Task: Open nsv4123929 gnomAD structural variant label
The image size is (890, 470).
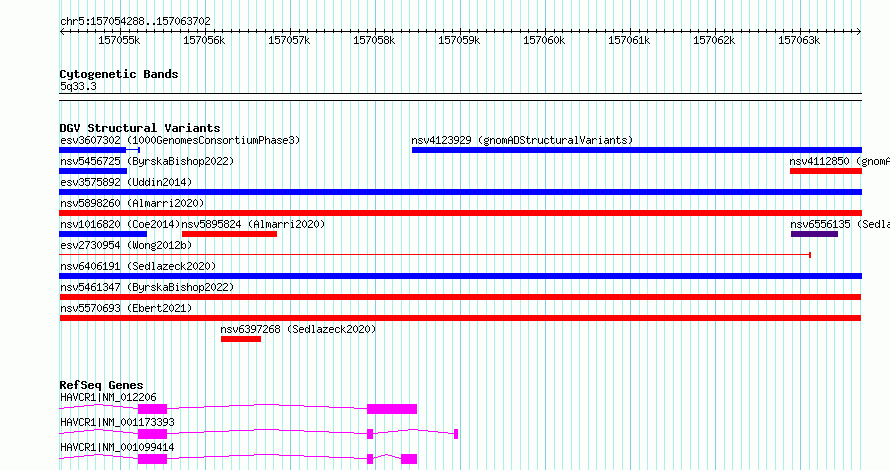Action: pyautogui.click(x=522, y=140)
